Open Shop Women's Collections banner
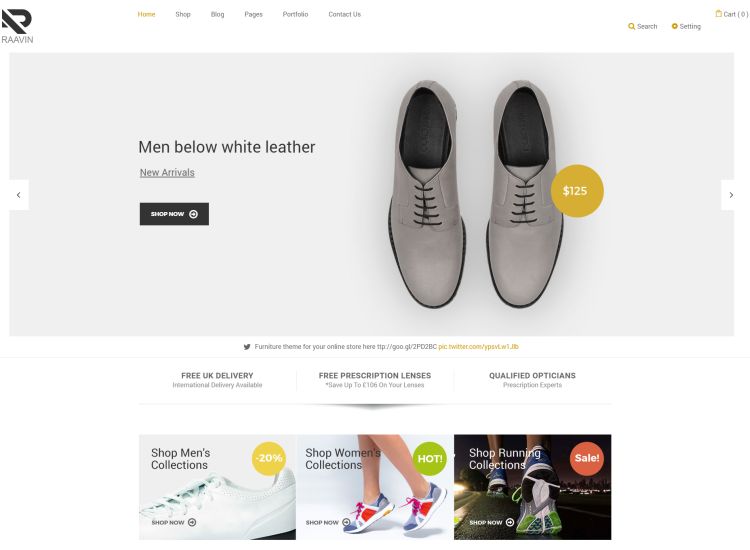This screenshot has height=550, width=750. 375,487
